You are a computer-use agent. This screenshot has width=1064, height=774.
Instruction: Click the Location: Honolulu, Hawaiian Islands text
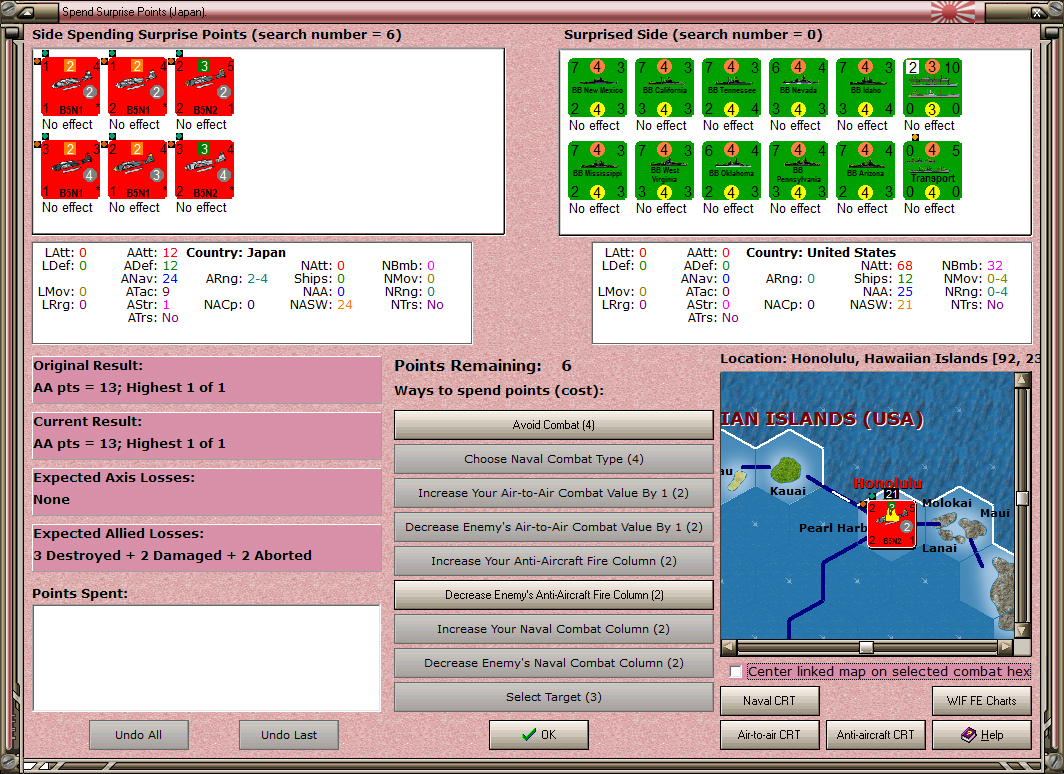pos(879,359)
